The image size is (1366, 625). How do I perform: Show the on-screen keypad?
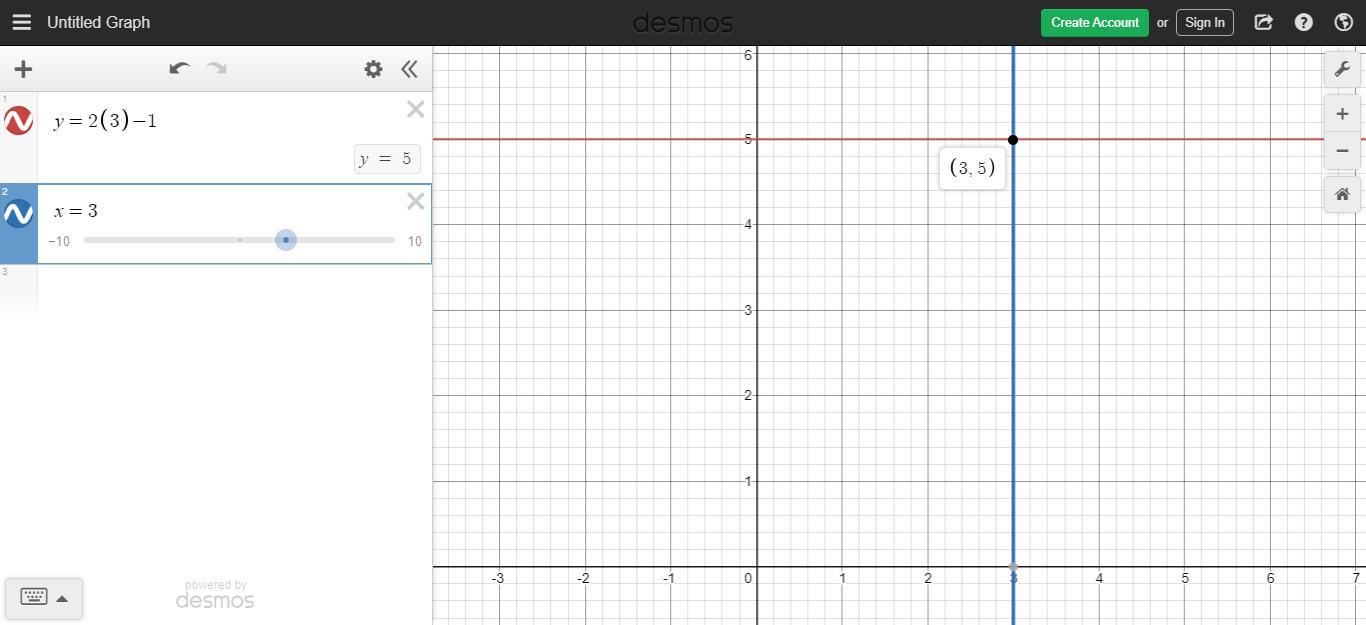point(33,597)
